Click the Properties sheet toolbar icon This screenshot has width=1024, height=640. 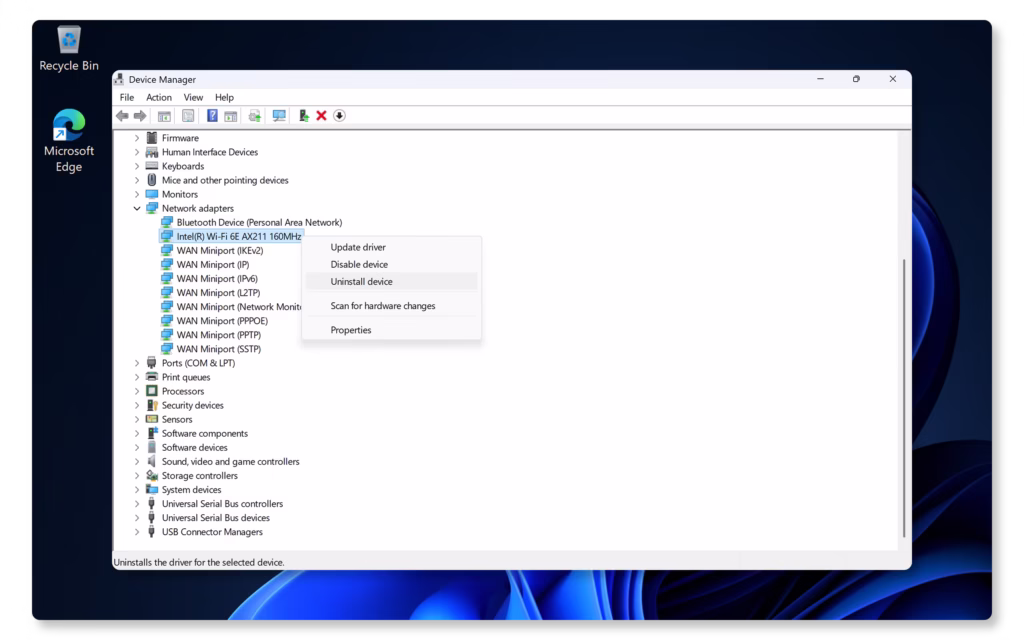tap(188, 116)
